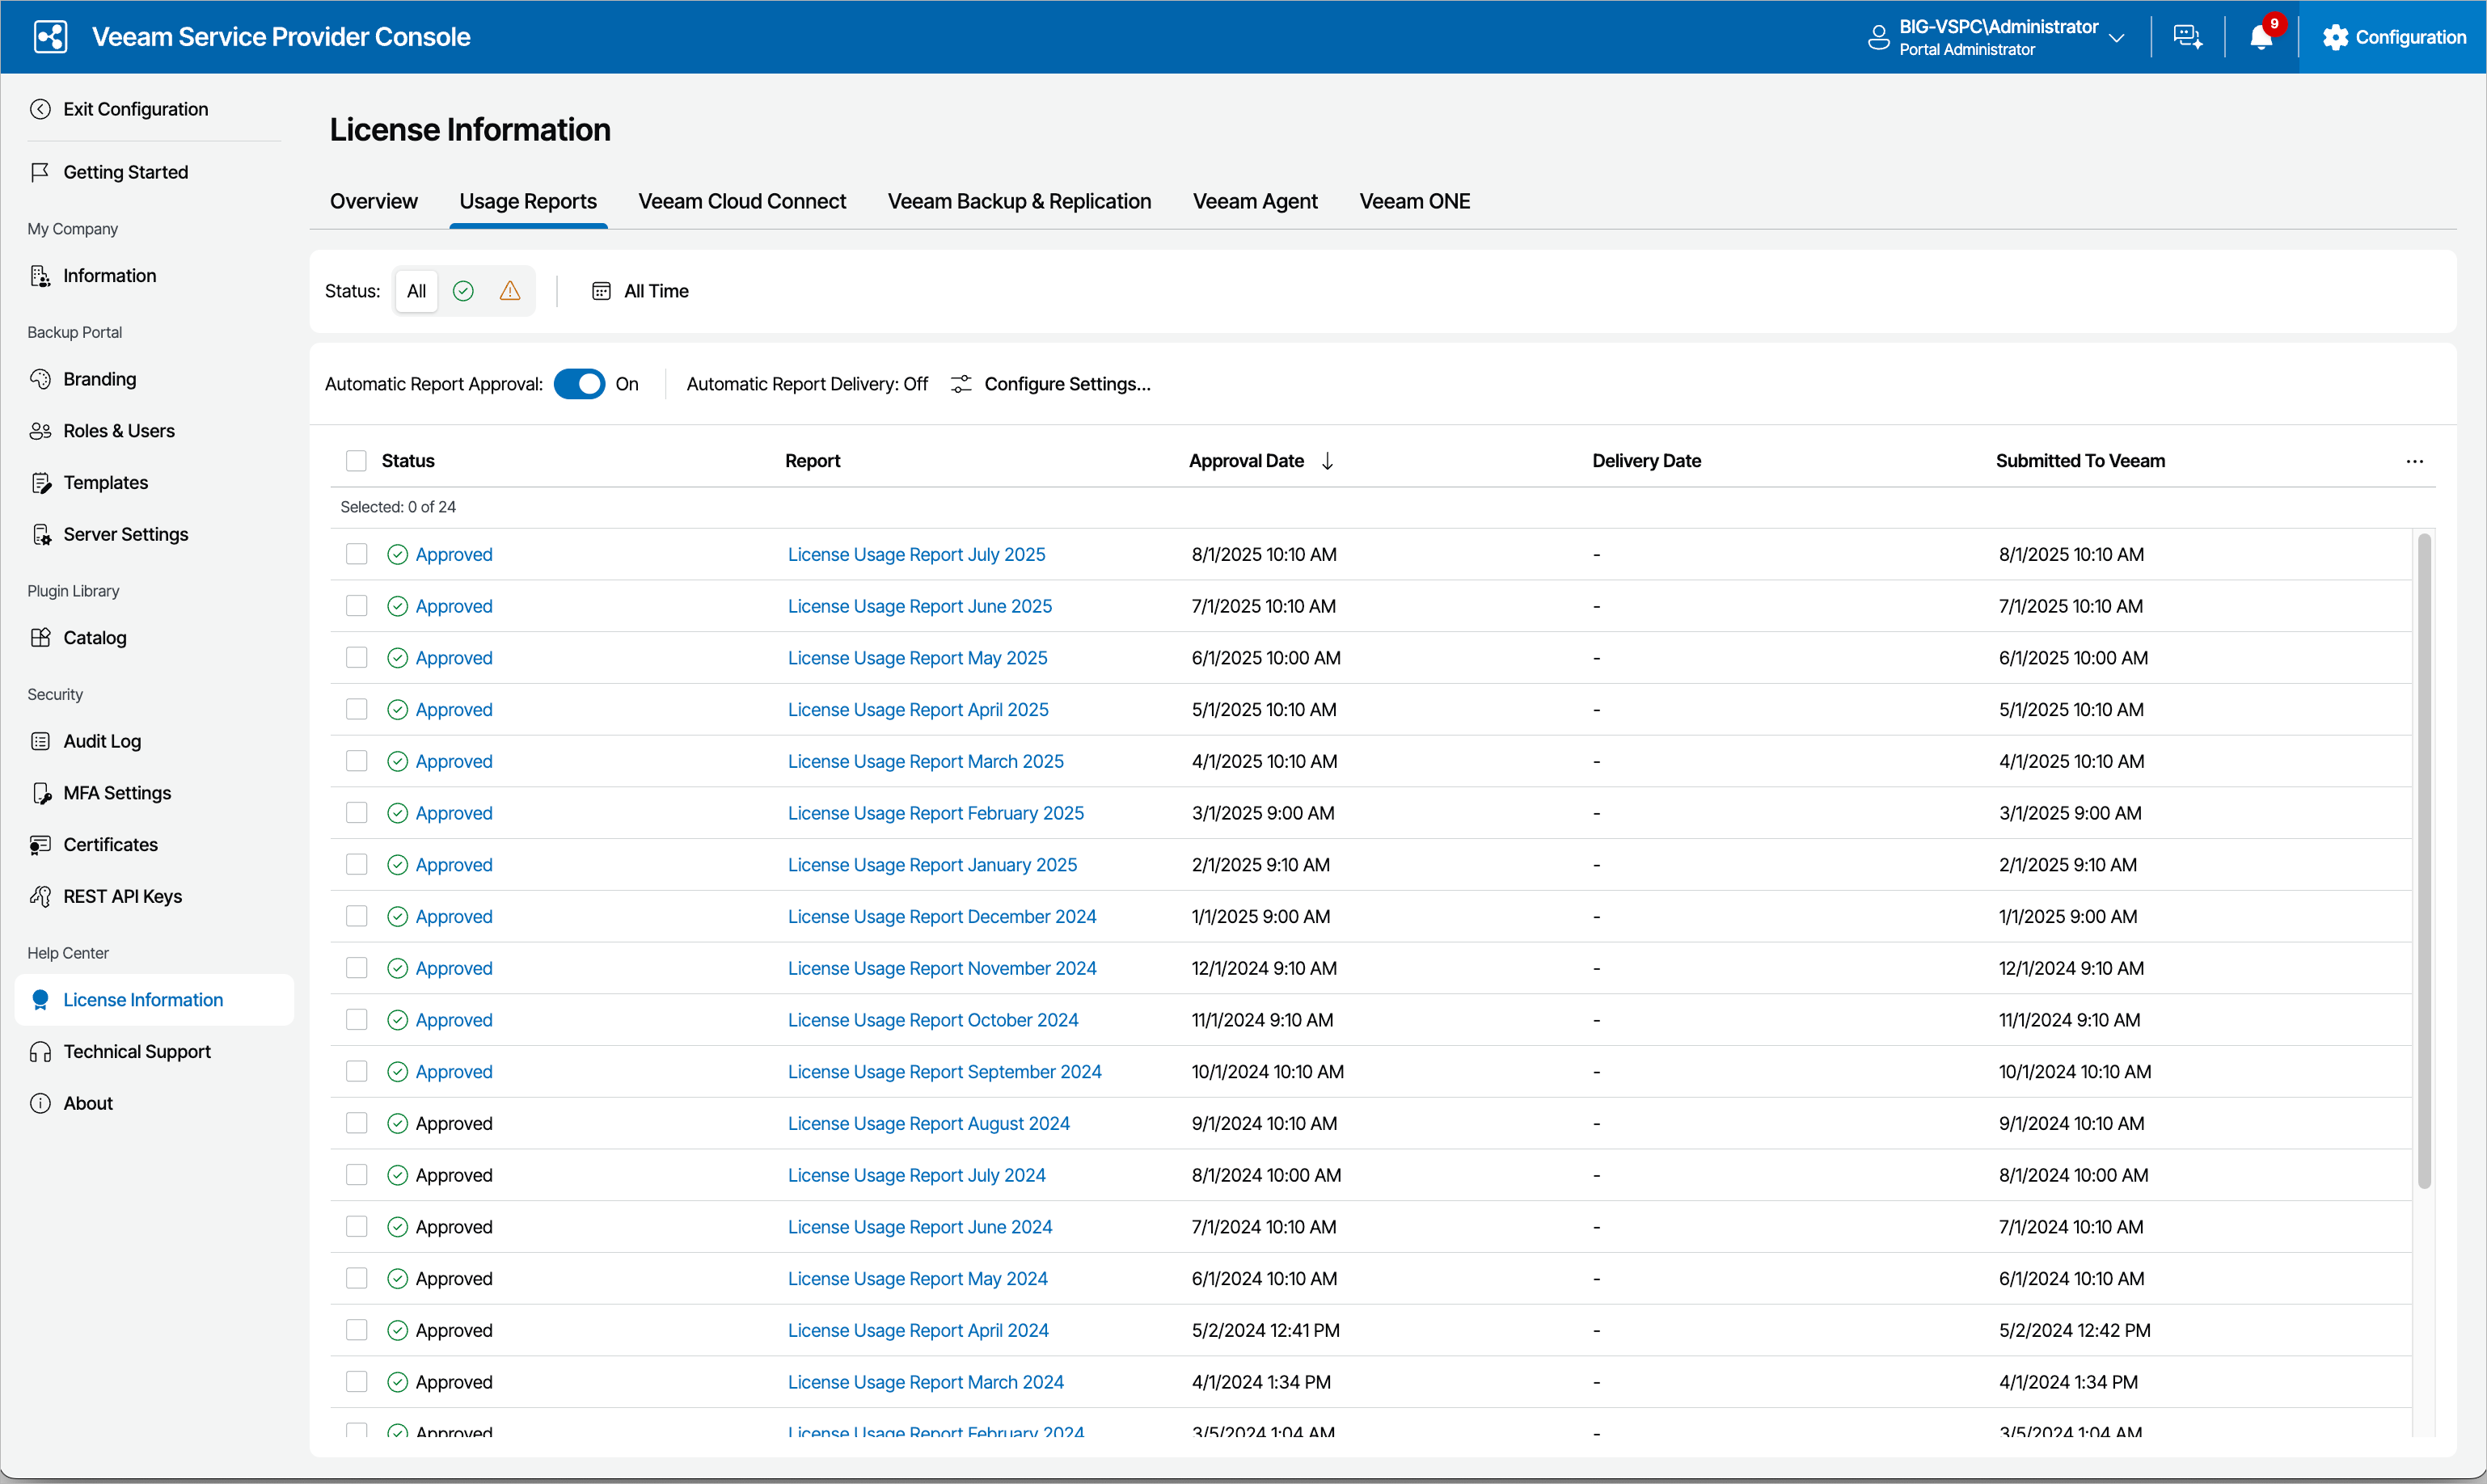Open the All Time period filter
This screenshot has width=2487, height=1484.
tap(641, 291)
